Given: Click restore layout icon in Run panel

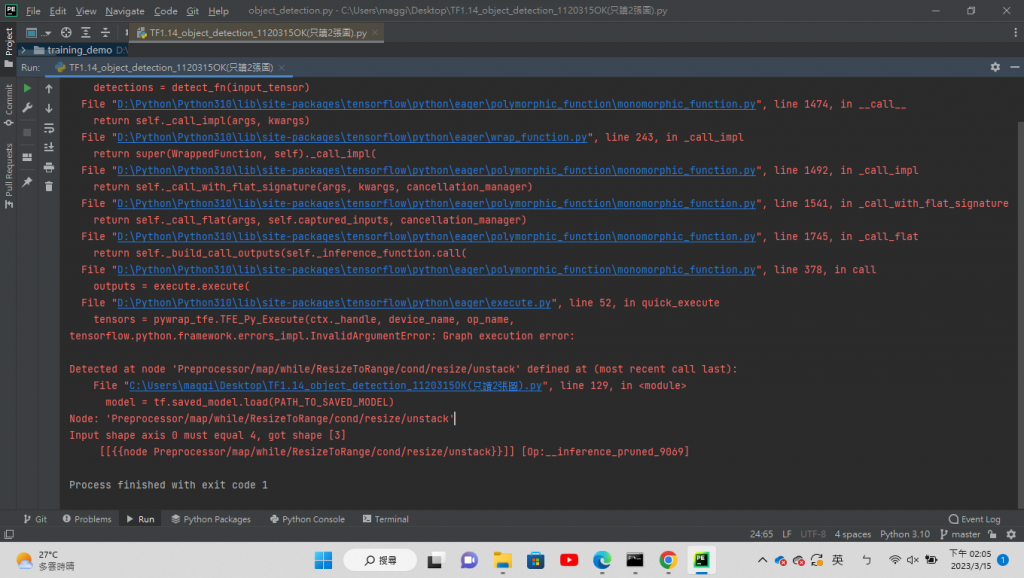Looking at the screenshot, I should [27, 157].
